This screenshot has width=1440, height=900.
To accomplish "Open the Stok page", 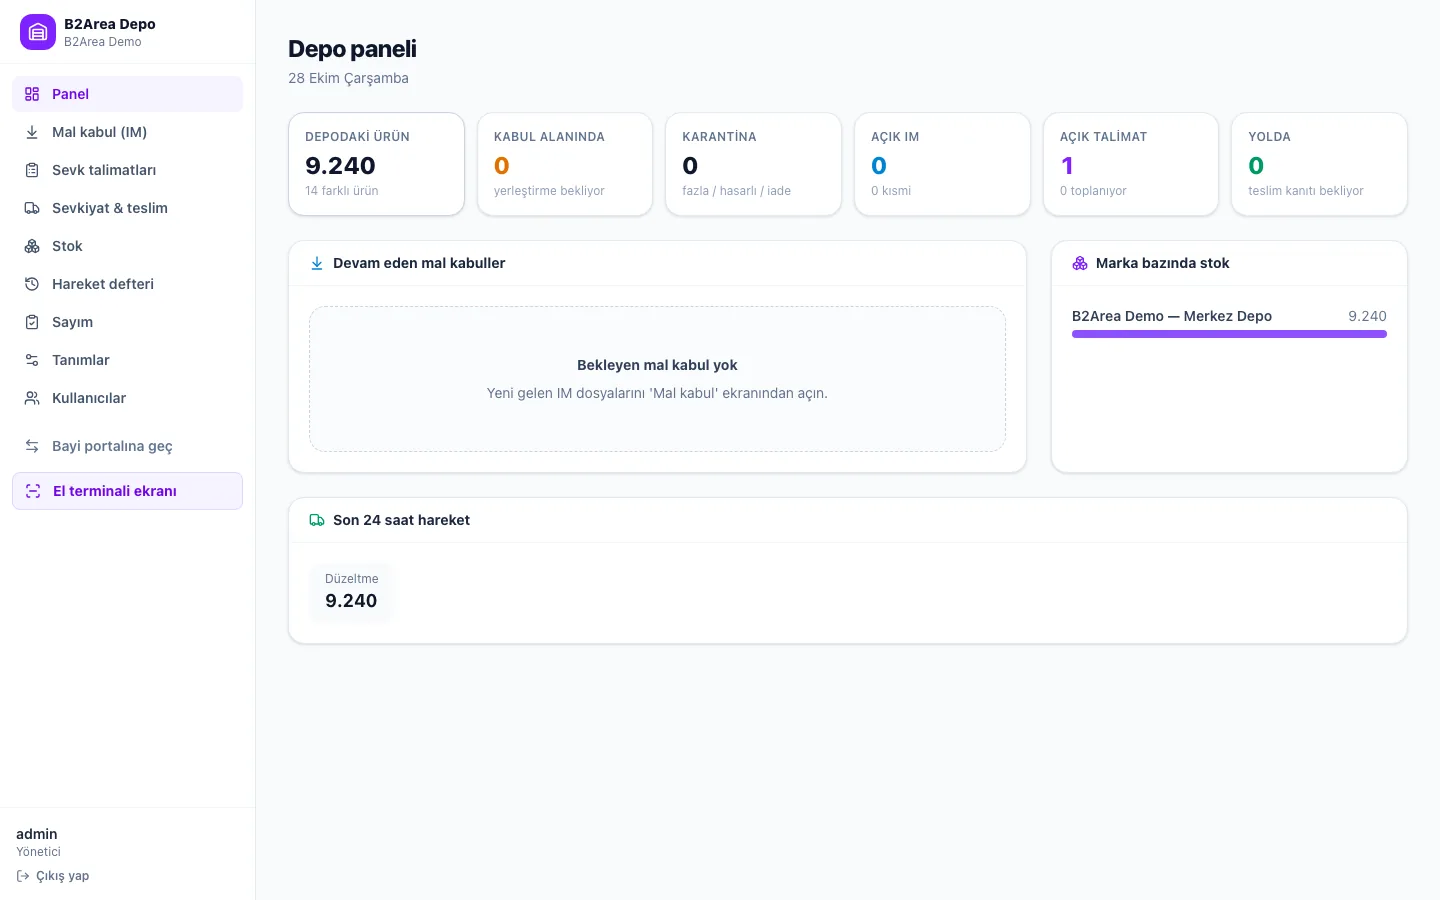I will tap(127, 246).
